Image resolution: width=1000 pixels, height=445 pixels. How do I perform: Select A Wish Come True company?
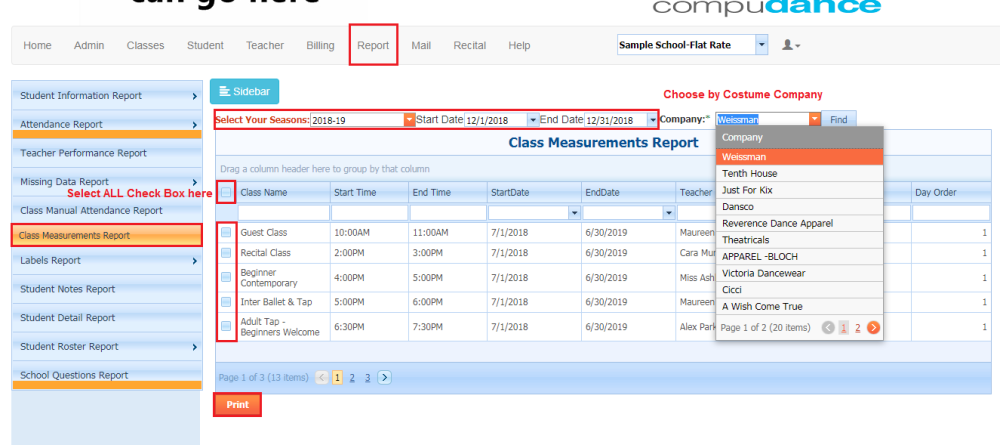(799, 306)
